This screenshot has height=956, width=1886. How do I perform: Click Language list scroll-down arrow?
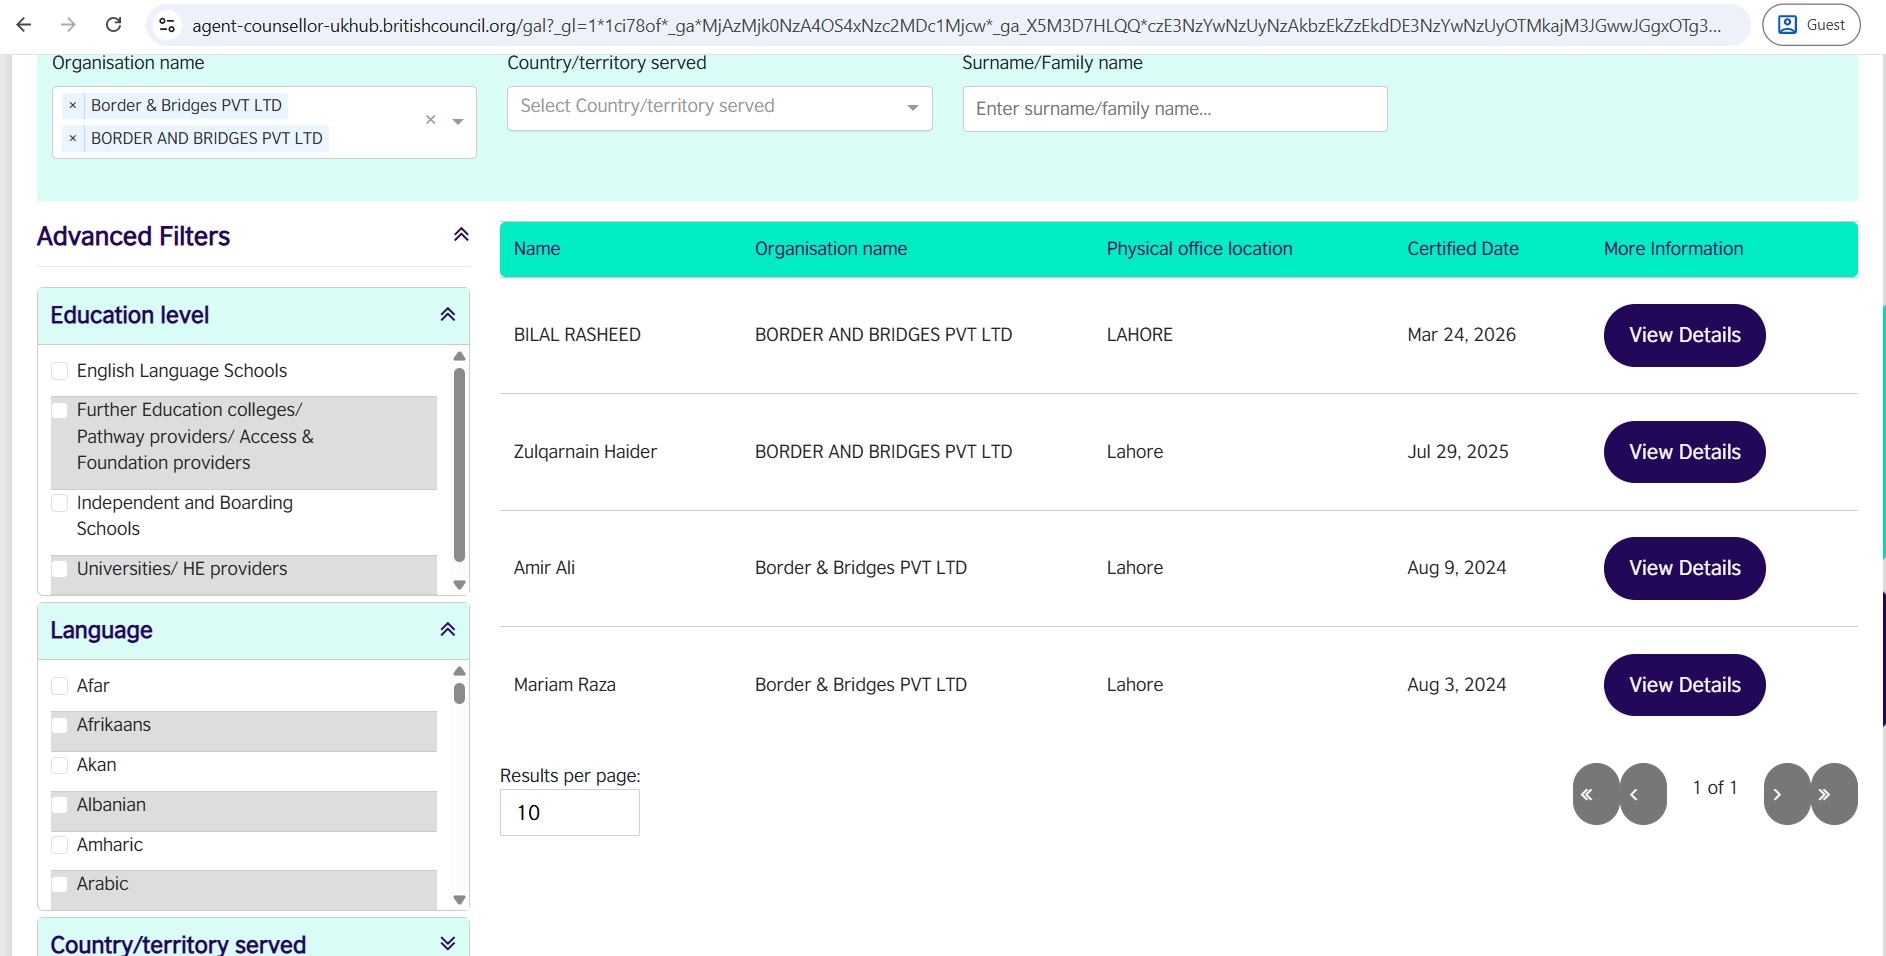click(460, 900)
